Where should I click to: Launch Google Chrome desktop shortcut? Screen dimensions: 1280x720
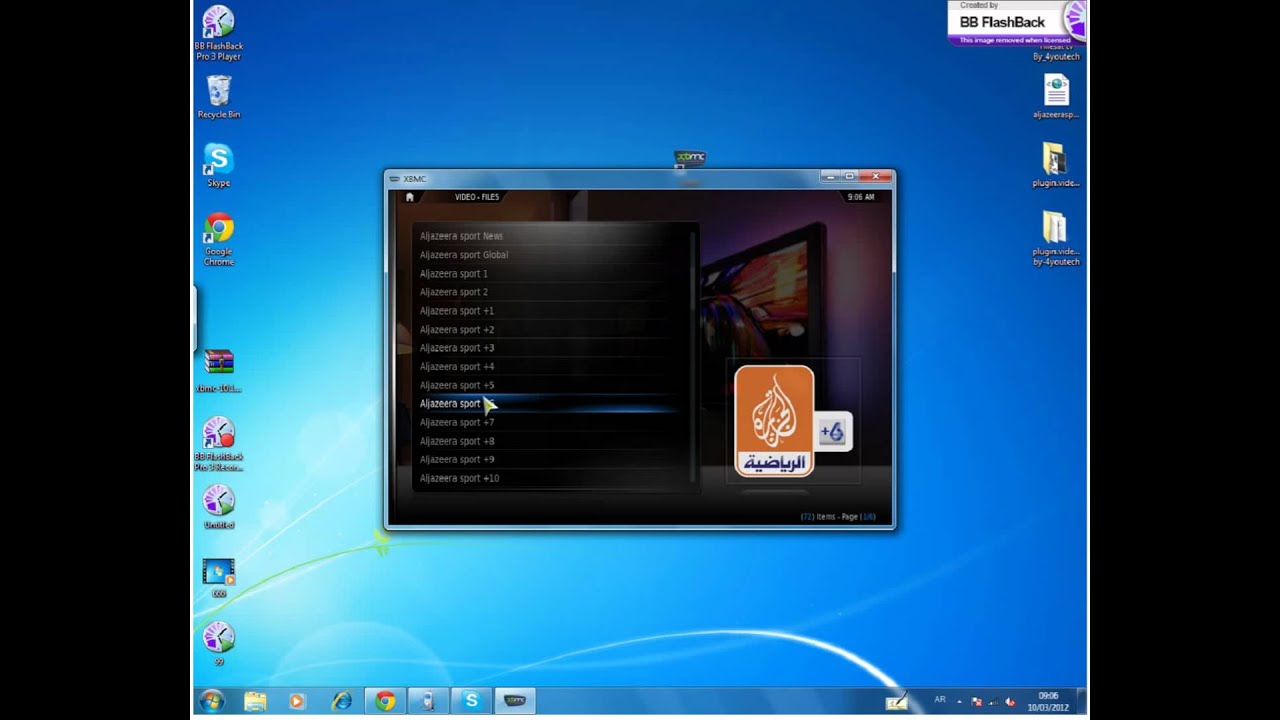tap(218, 239)
